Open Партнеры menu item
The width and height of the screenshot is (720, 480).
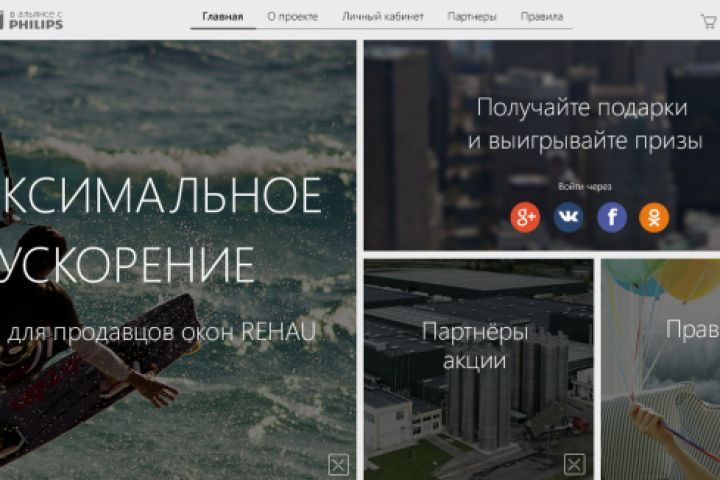click(x=472, y=17)
